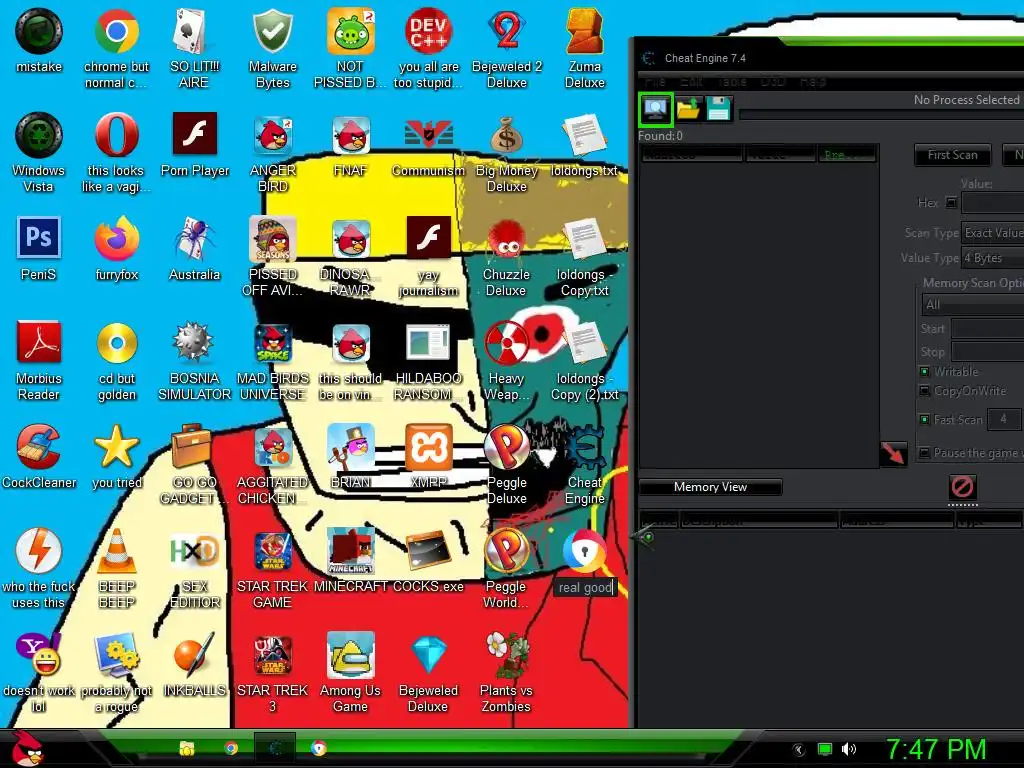This screenshot has height=768, width=1024.
Task: Open the Zuma Deluxe desktop icon
Action: click(584, 31)
